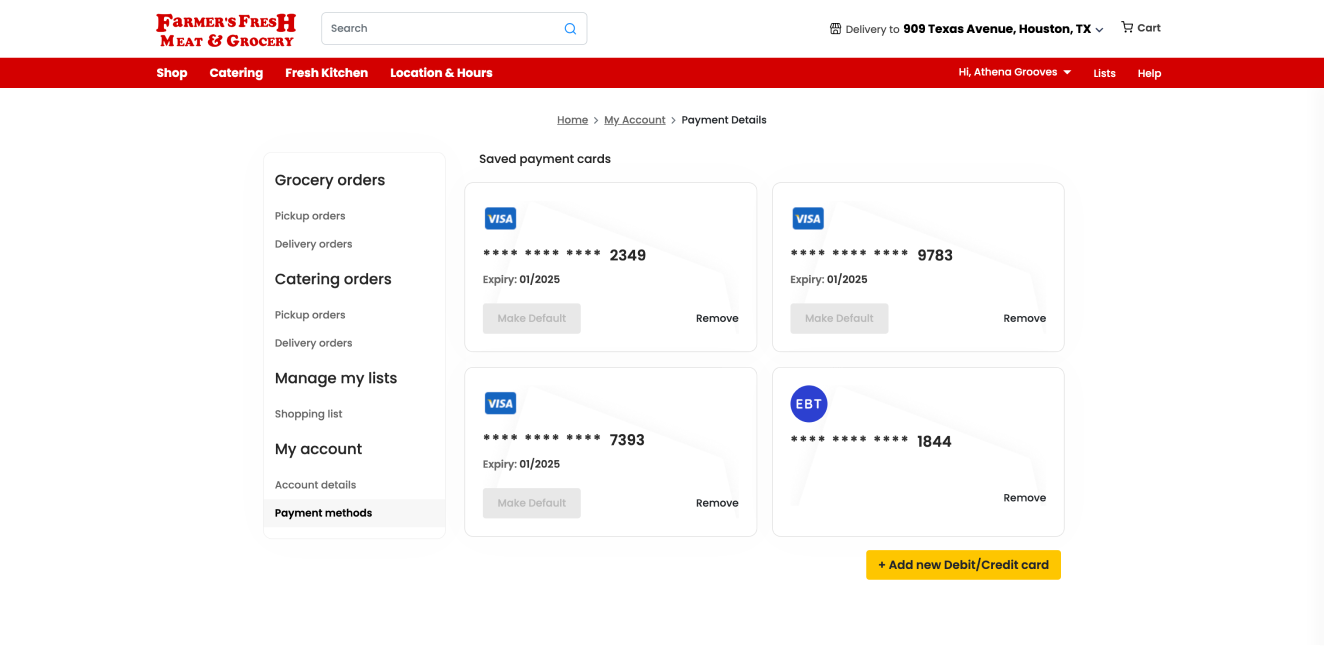Remove the Visa card ending in 2349

pyautogui.click(x=717, y=319)
